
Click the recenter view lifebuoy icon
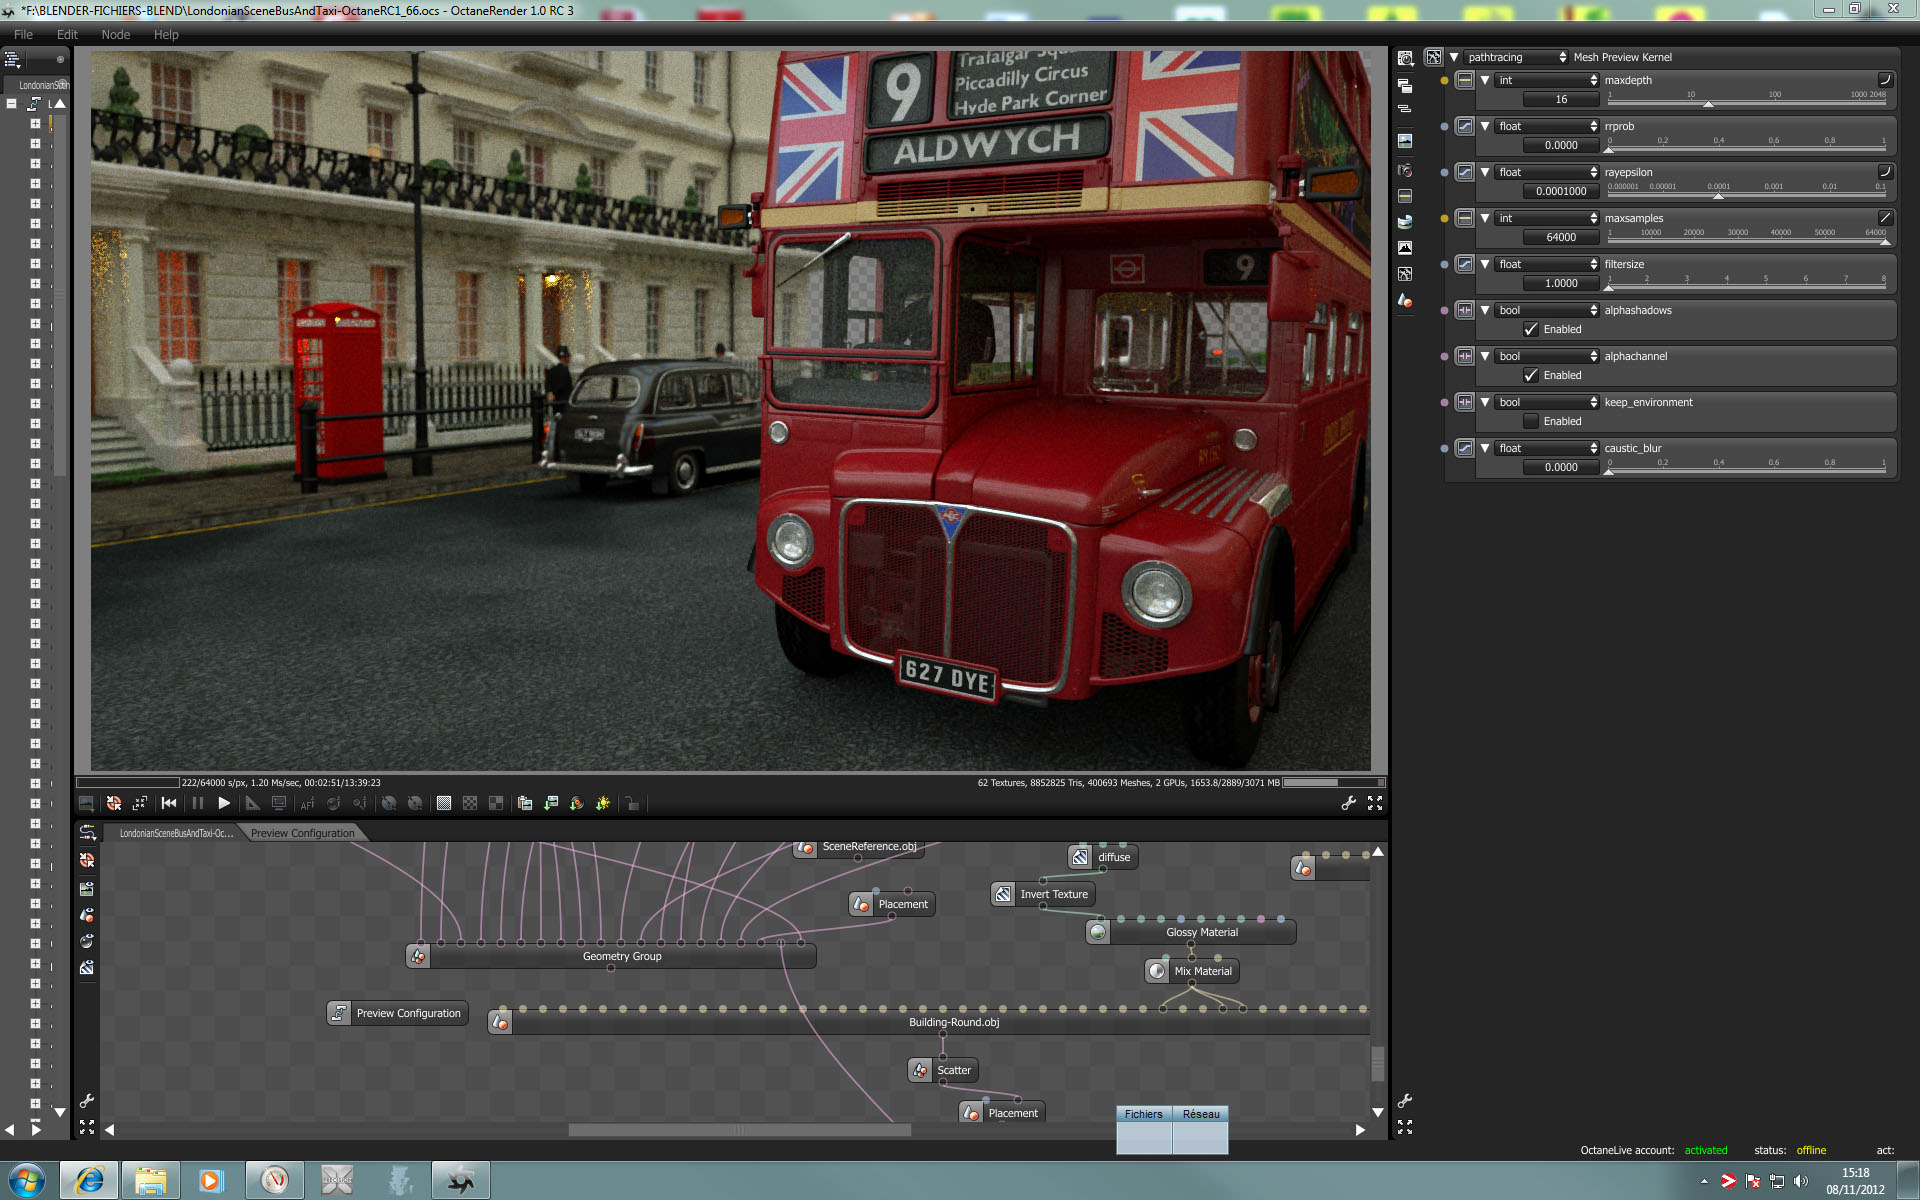[114, 803]
